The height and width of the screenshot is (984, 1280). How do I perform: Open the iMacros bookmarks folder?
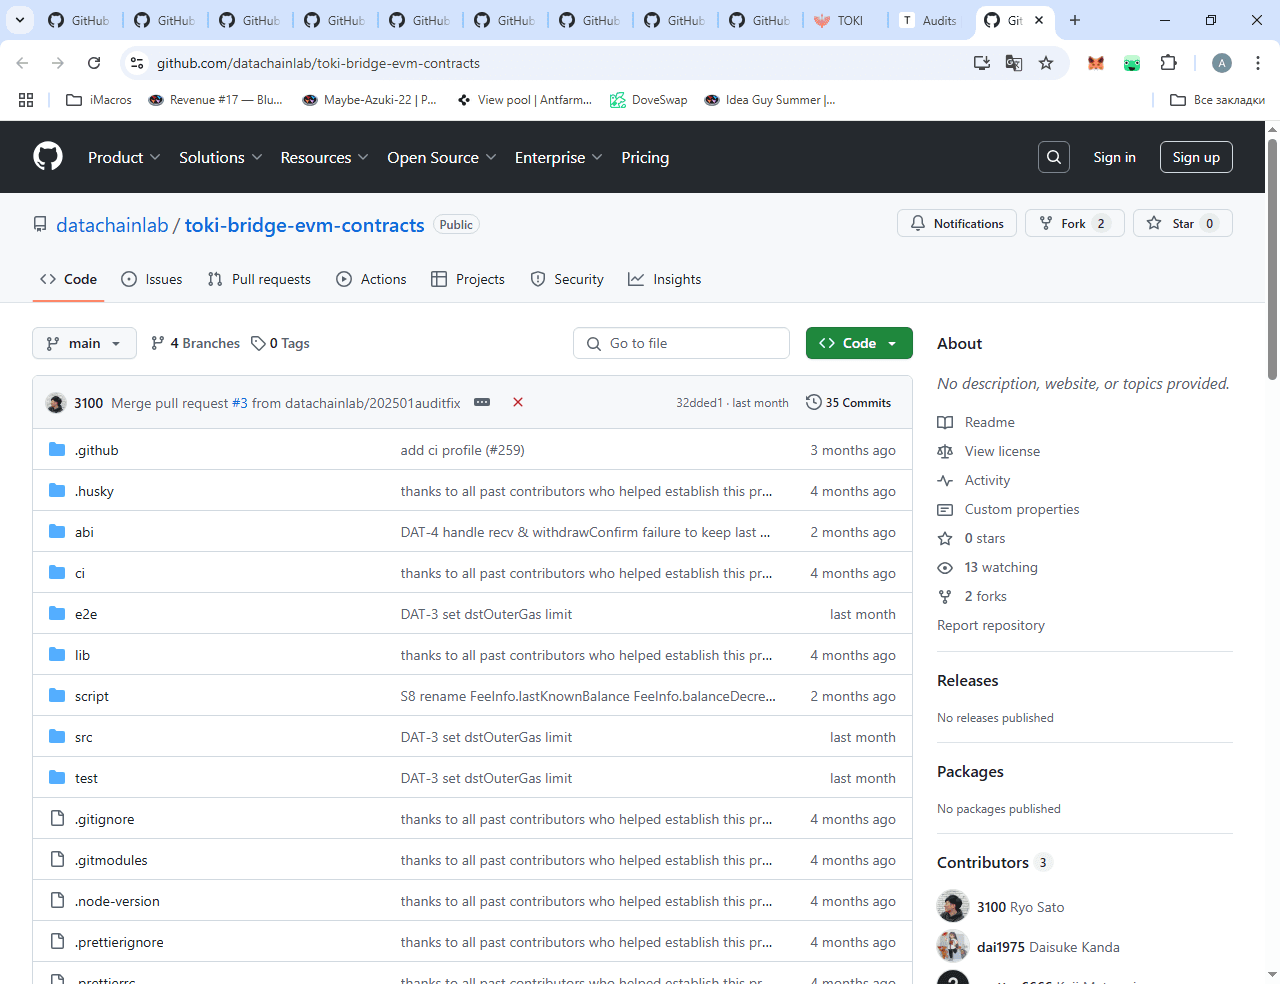(x=99, y=100)
